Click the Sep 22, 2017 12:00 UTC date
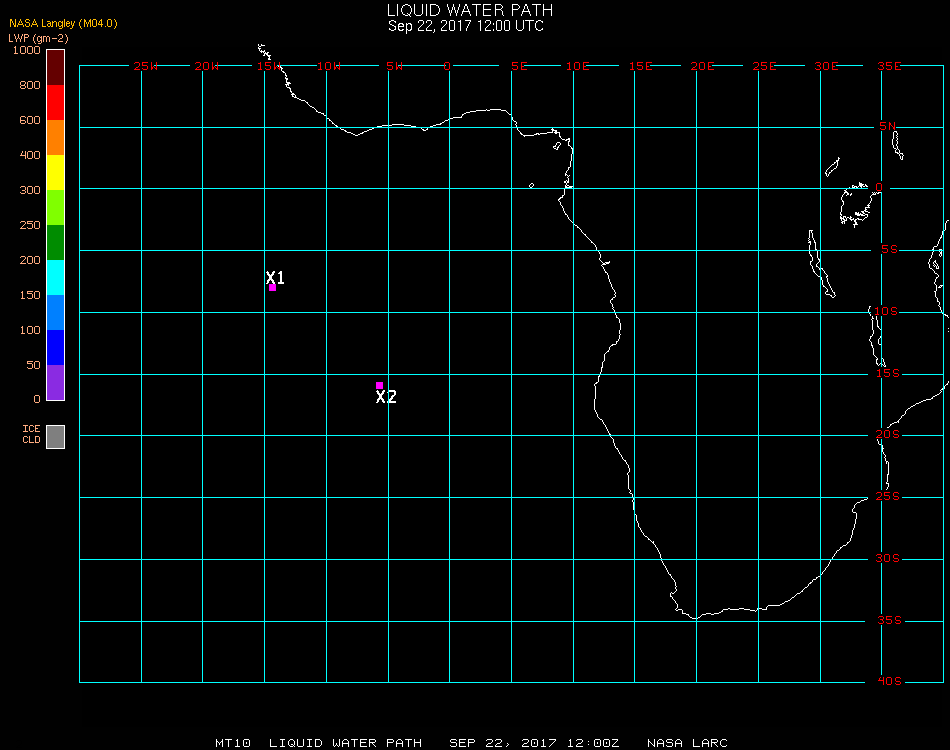 (466, 26)
